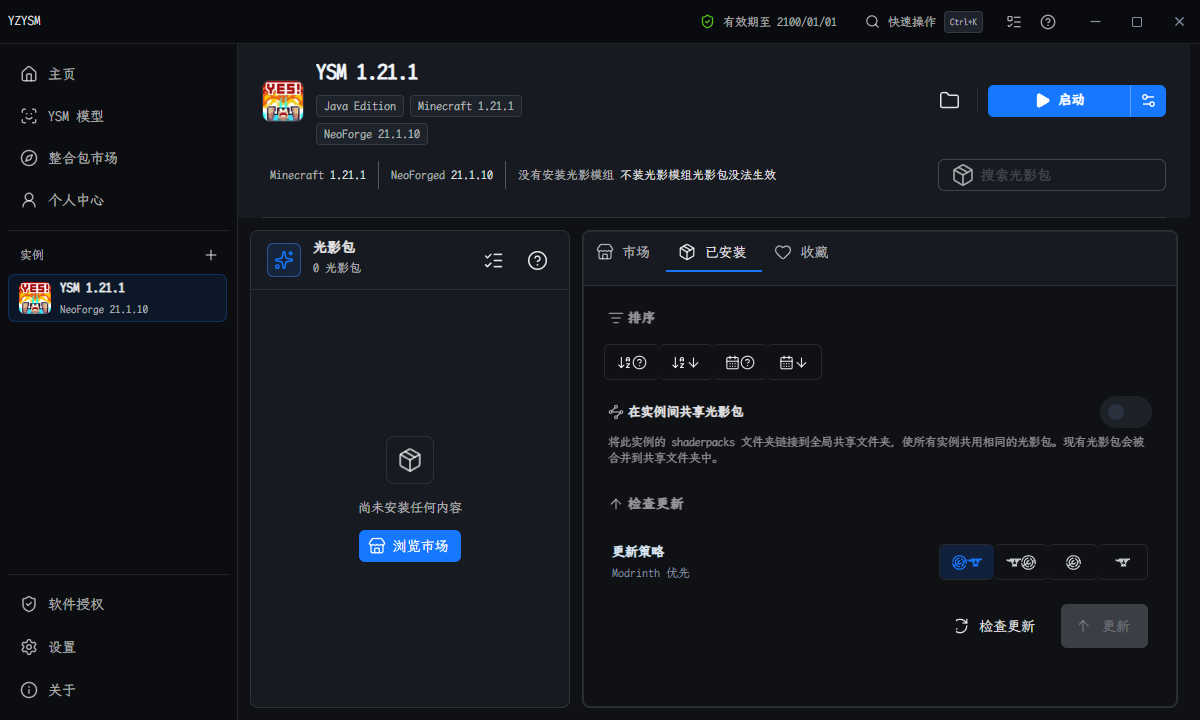Open instance folder icon

click(x=949, y=100)
